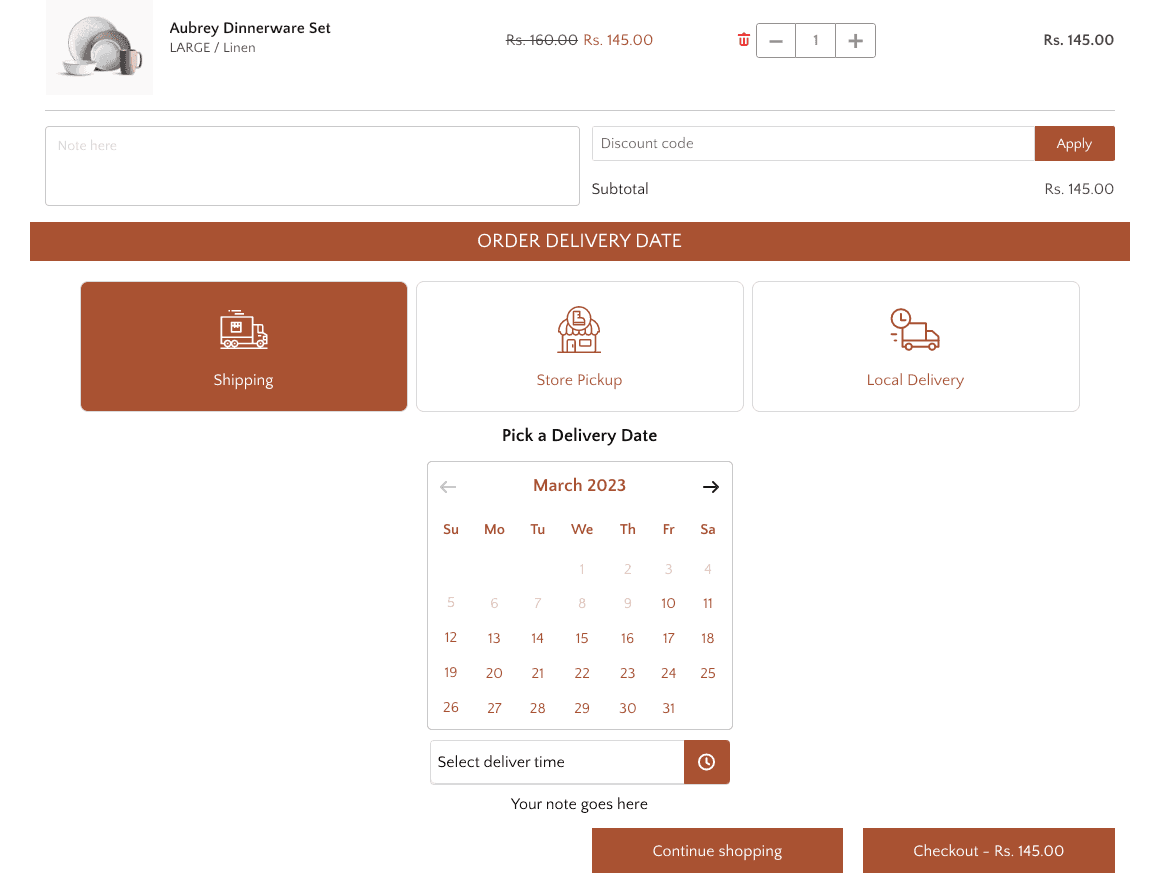This screenshot has width=1173, height=895.
Task: Pick March 24 as delivery date
Action: (668, 673)
